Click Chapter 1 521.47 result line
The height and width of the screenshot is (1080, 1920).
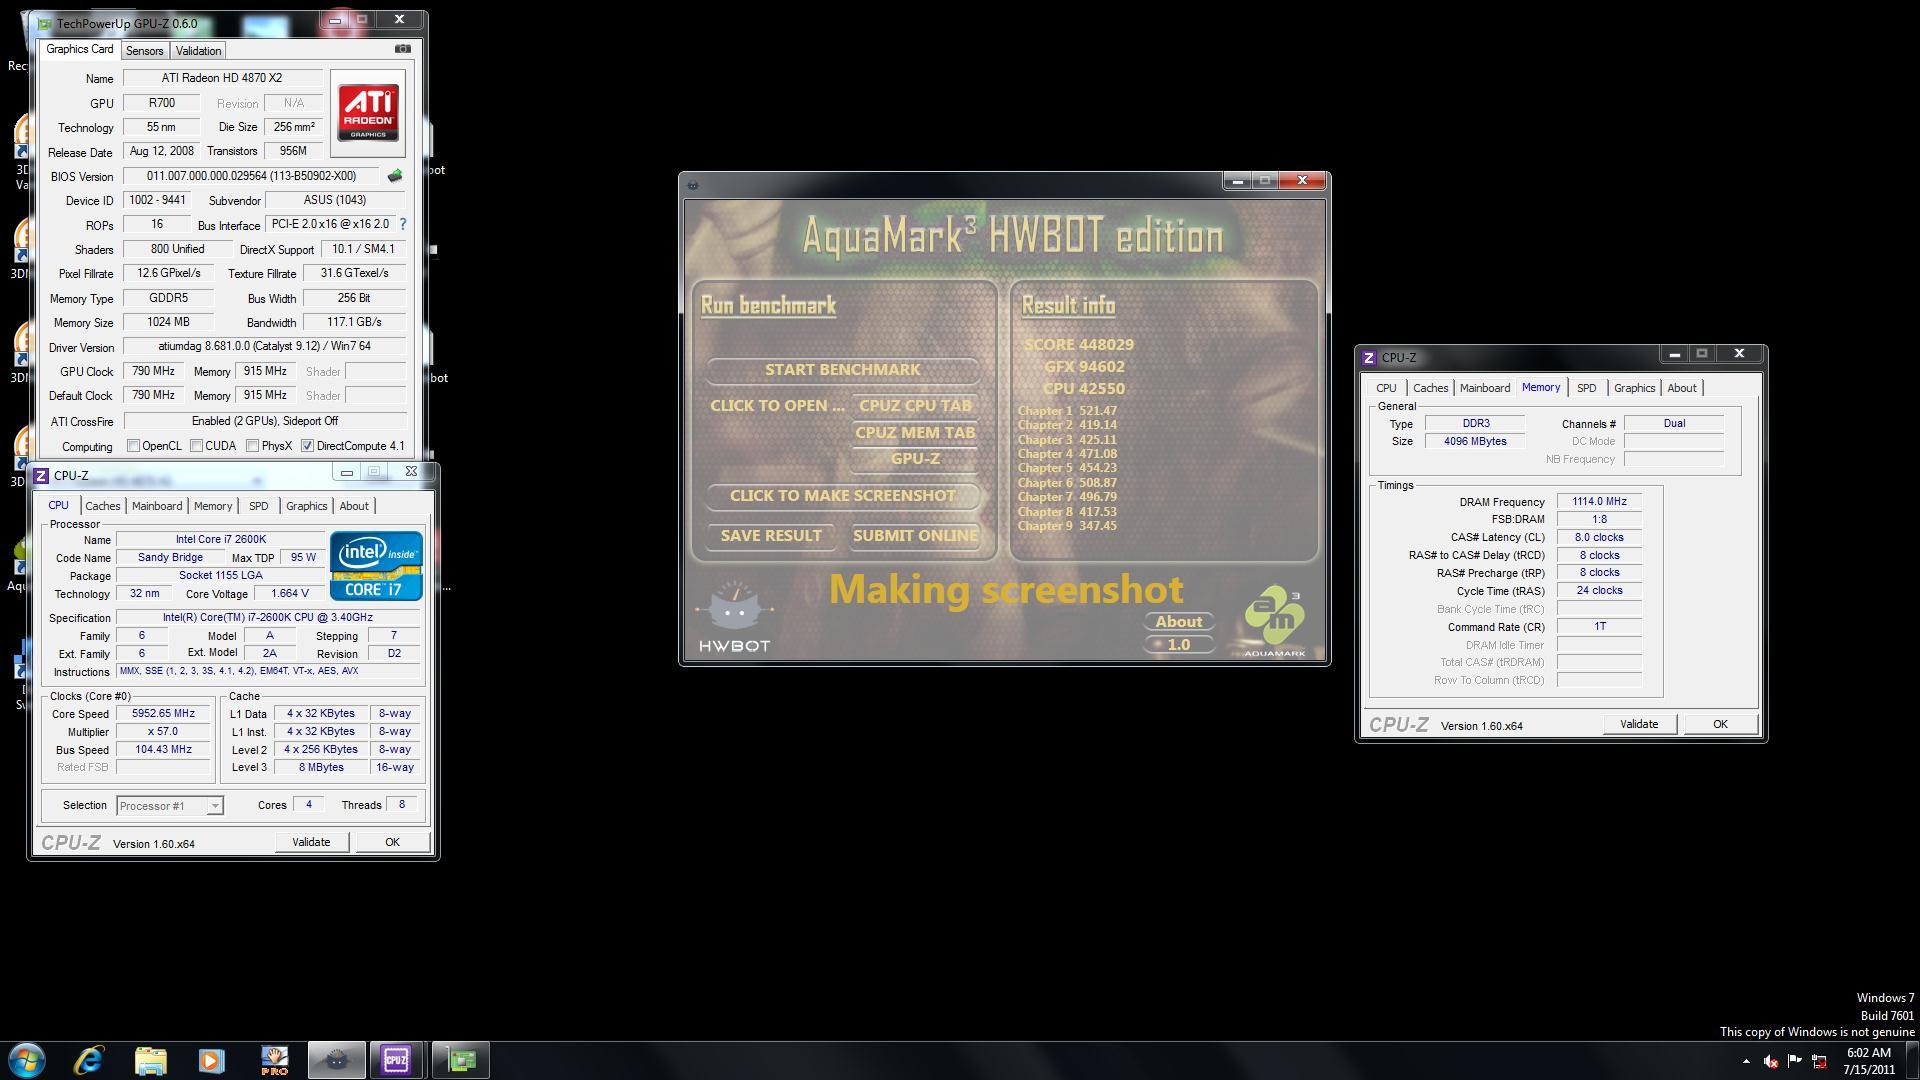pos(1067,411)
